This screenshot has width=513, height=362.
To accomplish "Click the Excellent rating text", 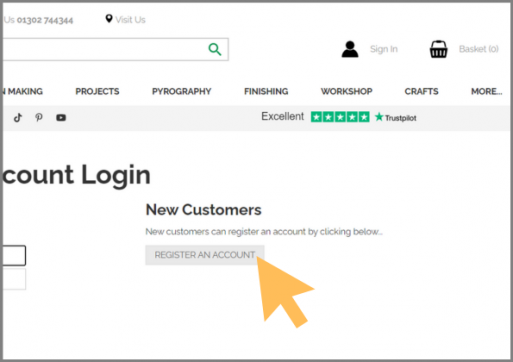I will [282, 116].
